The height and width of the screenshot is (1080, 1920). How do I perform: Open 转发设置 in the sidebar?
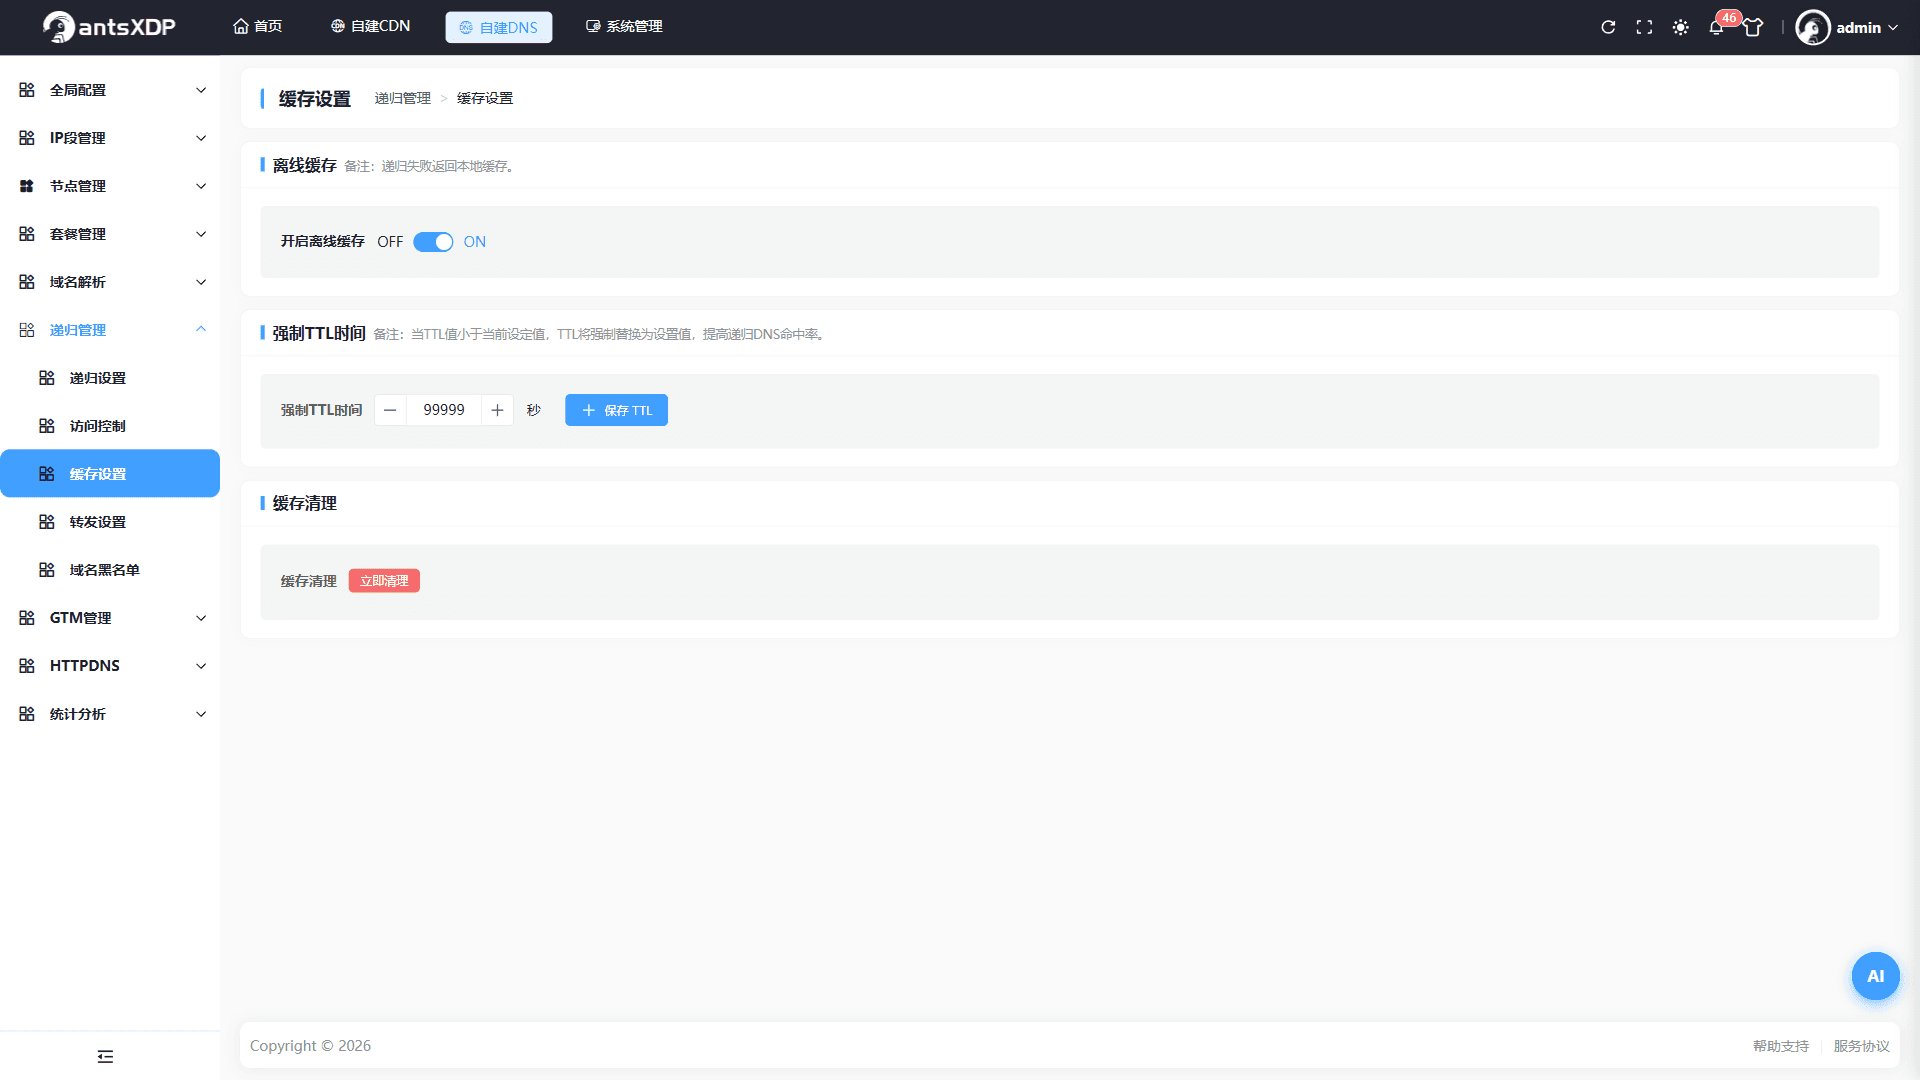110,522
